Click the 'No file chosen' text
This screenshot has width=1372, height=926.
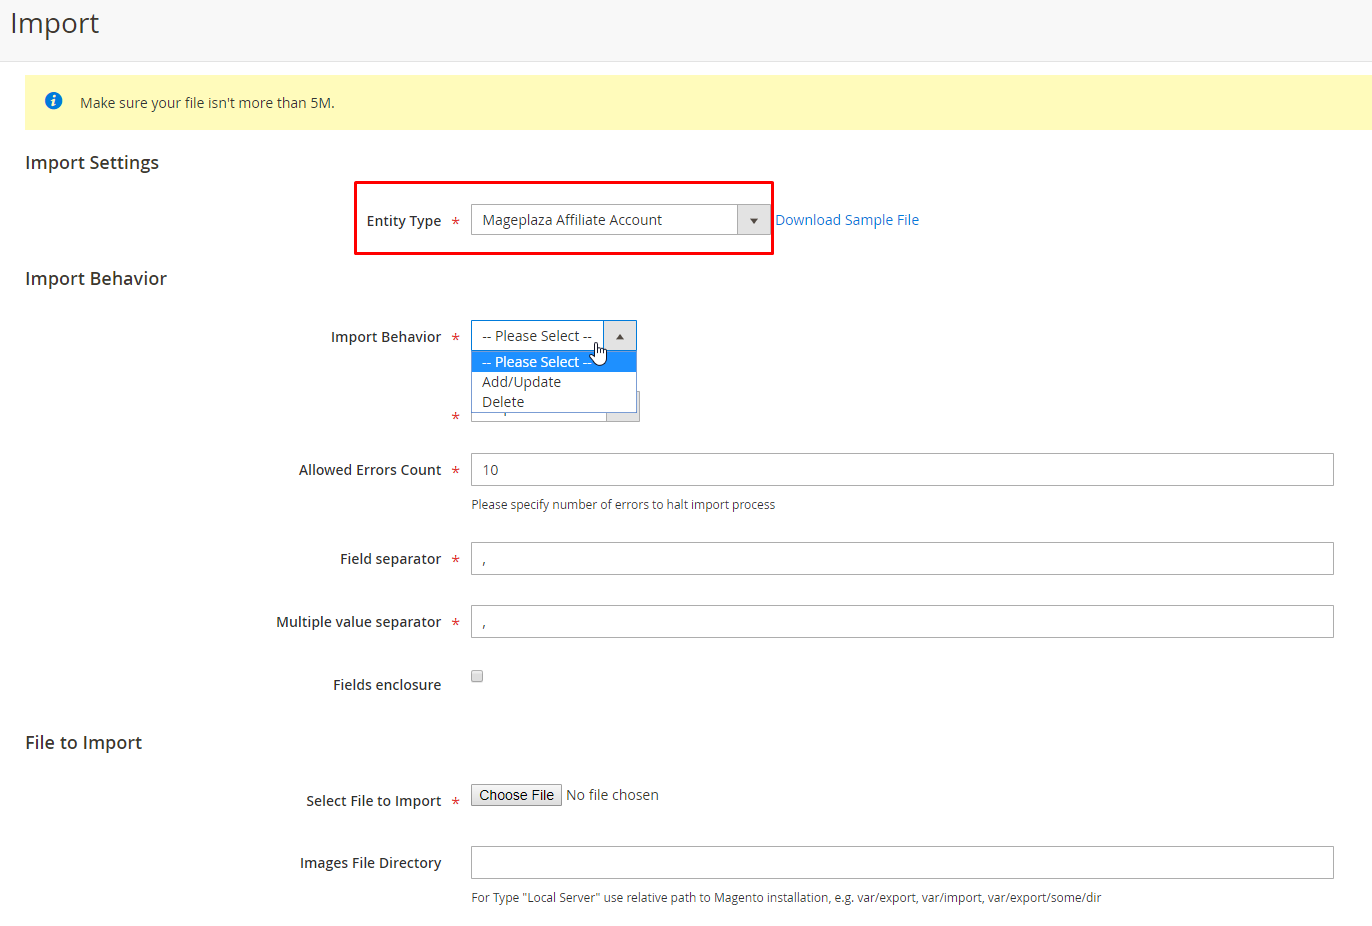coord(612,795)
